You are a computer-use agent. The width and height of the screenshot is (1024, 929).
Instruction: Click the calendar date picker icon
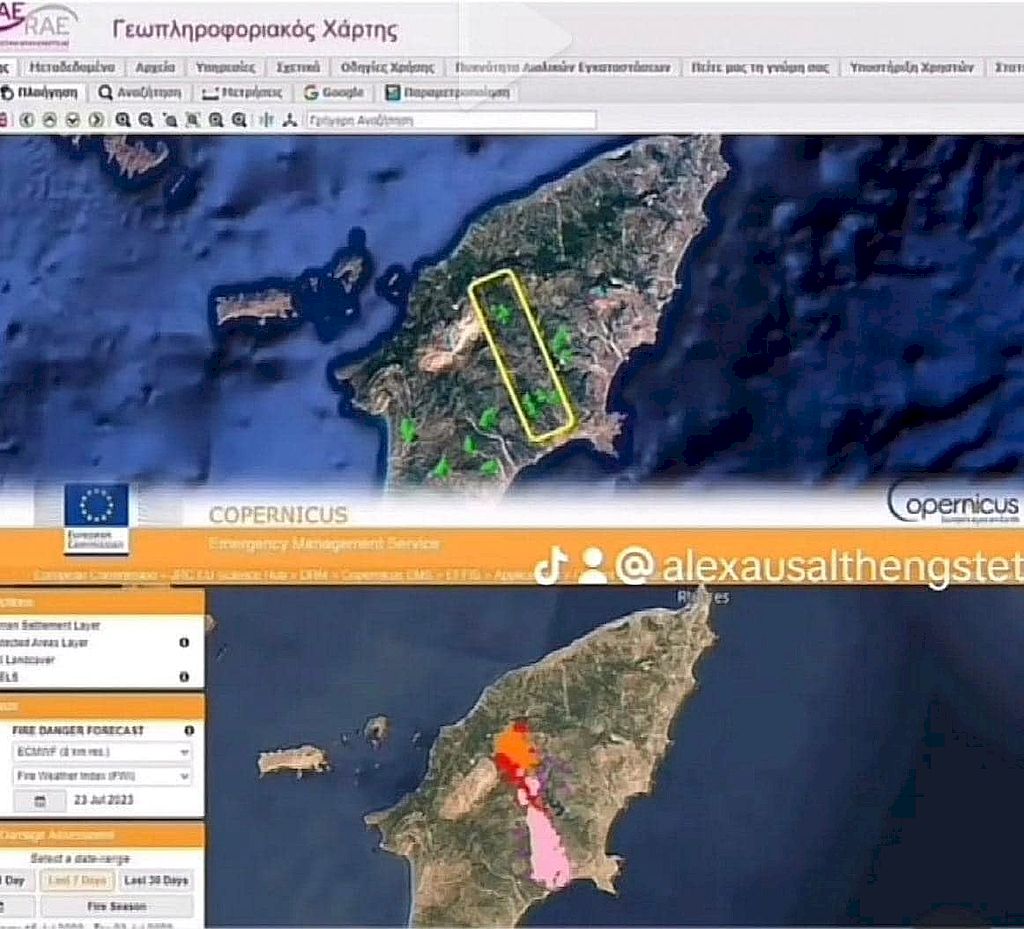pyautogui.click(x=41, y=801)
